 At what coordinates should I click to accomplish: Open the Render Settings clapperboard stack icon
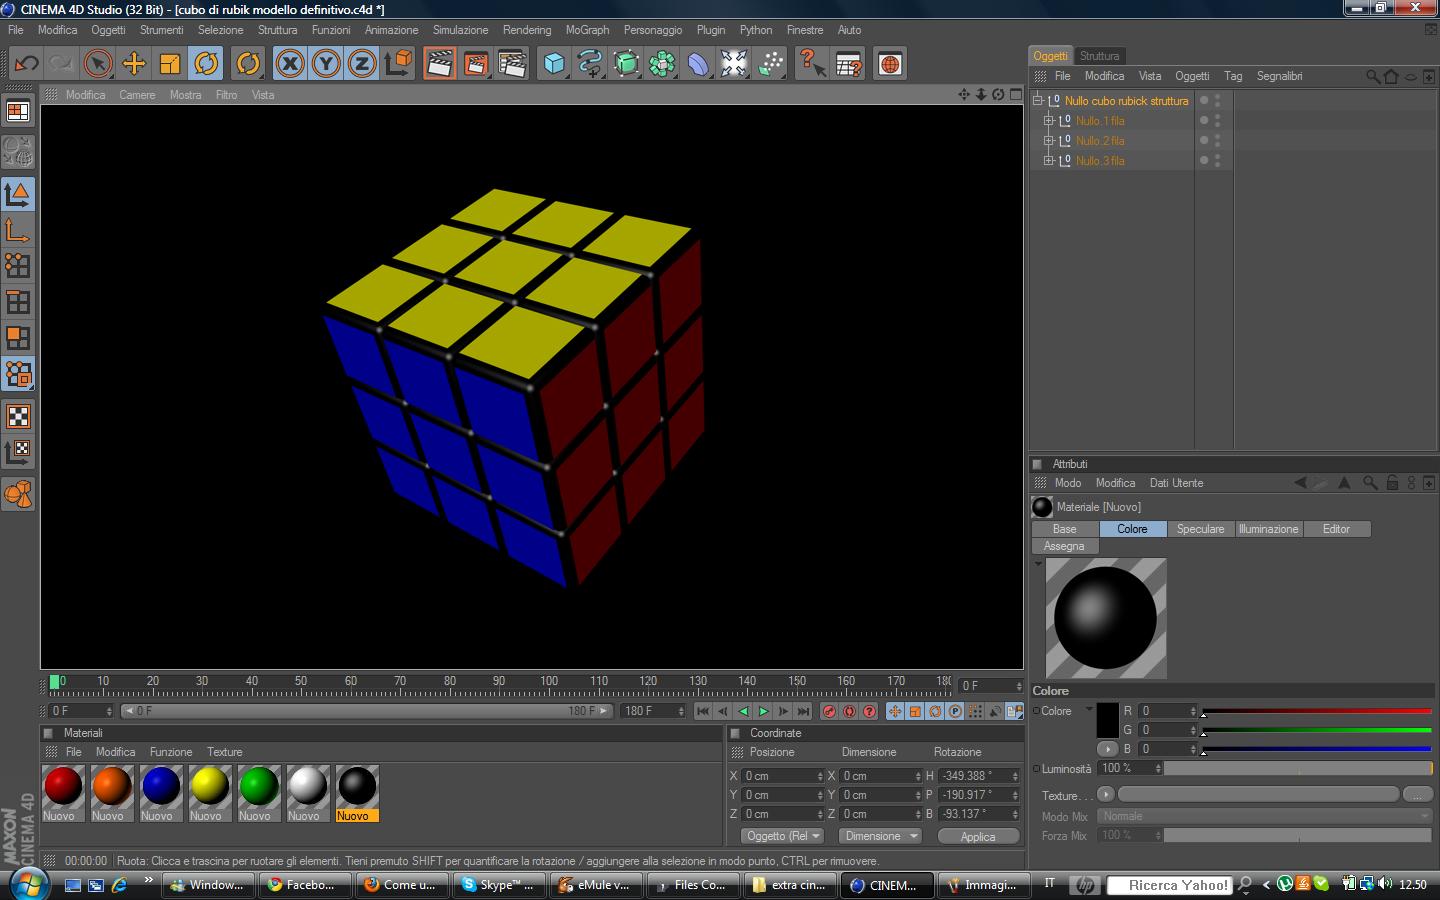[x=512, y=64]
